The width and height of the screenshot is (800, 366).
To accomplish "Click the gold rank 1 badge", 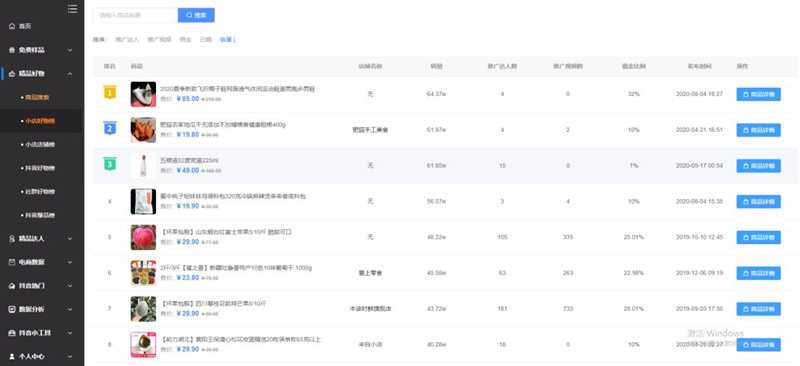I will coord(110,92).
